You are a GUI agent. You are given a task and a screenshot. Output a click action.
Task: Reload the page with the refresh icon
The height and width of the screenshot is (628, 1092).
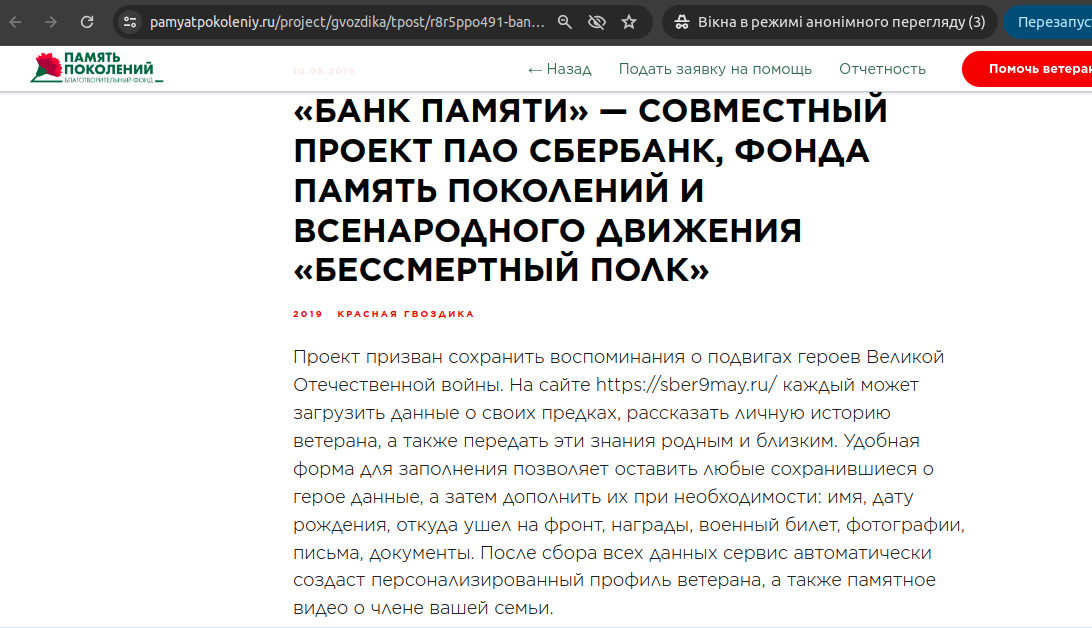87,22
